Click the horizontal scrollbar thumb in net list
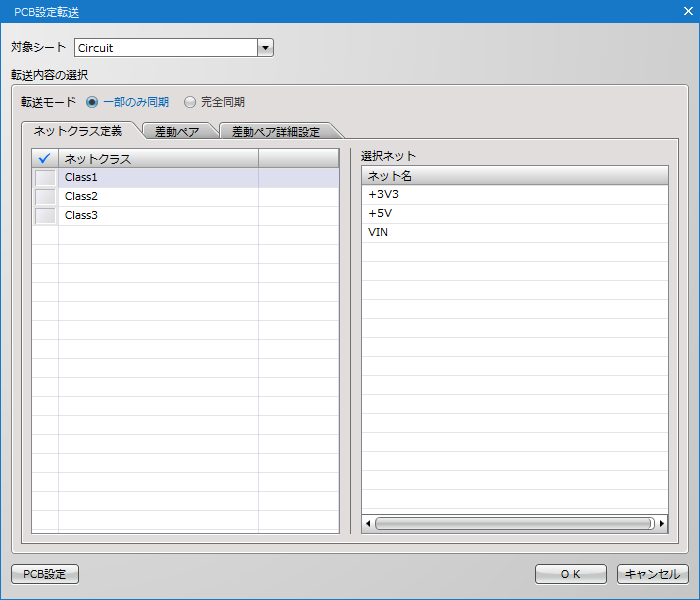The height and width of the screenshot is (600, 700). pos(515,523)
